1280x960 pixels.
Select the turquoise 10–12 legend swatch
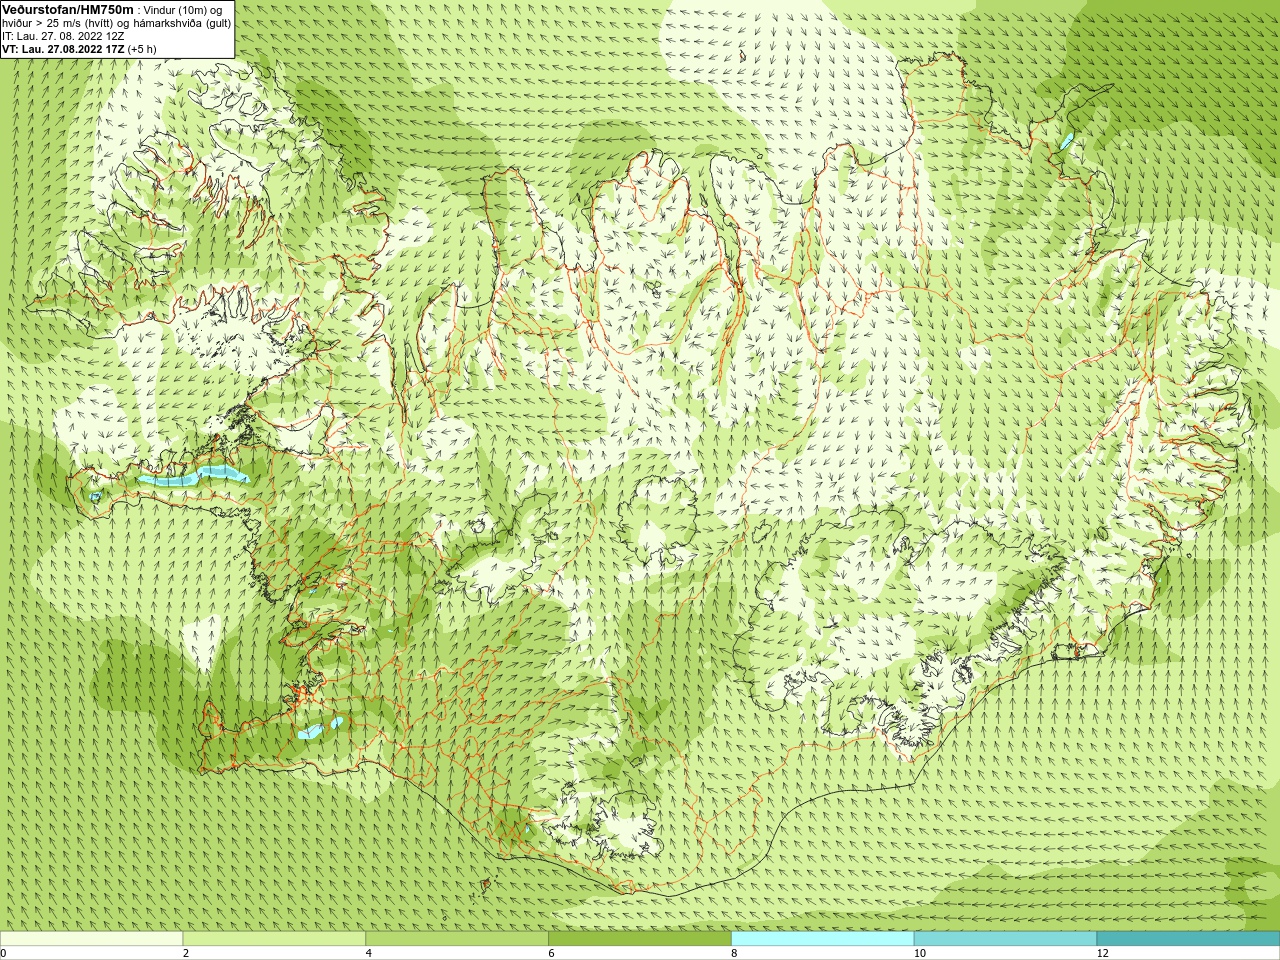1005,939
